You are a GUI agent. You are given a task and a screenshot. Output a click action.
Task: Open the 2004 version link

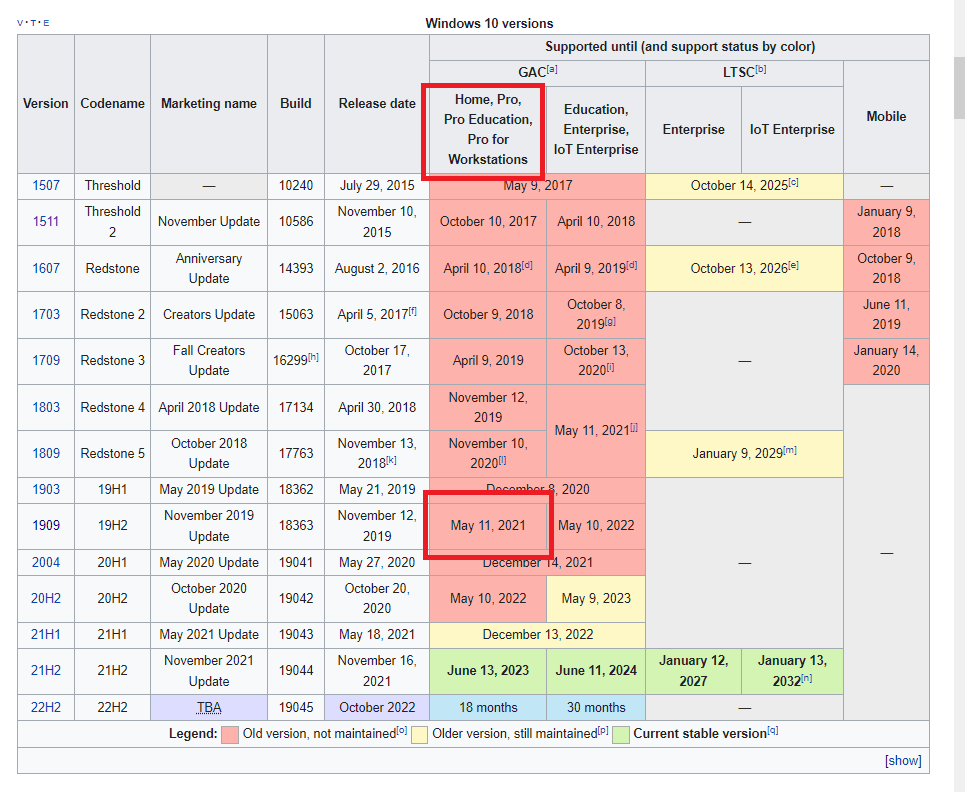pyautogui.click(x=46, y=562)
